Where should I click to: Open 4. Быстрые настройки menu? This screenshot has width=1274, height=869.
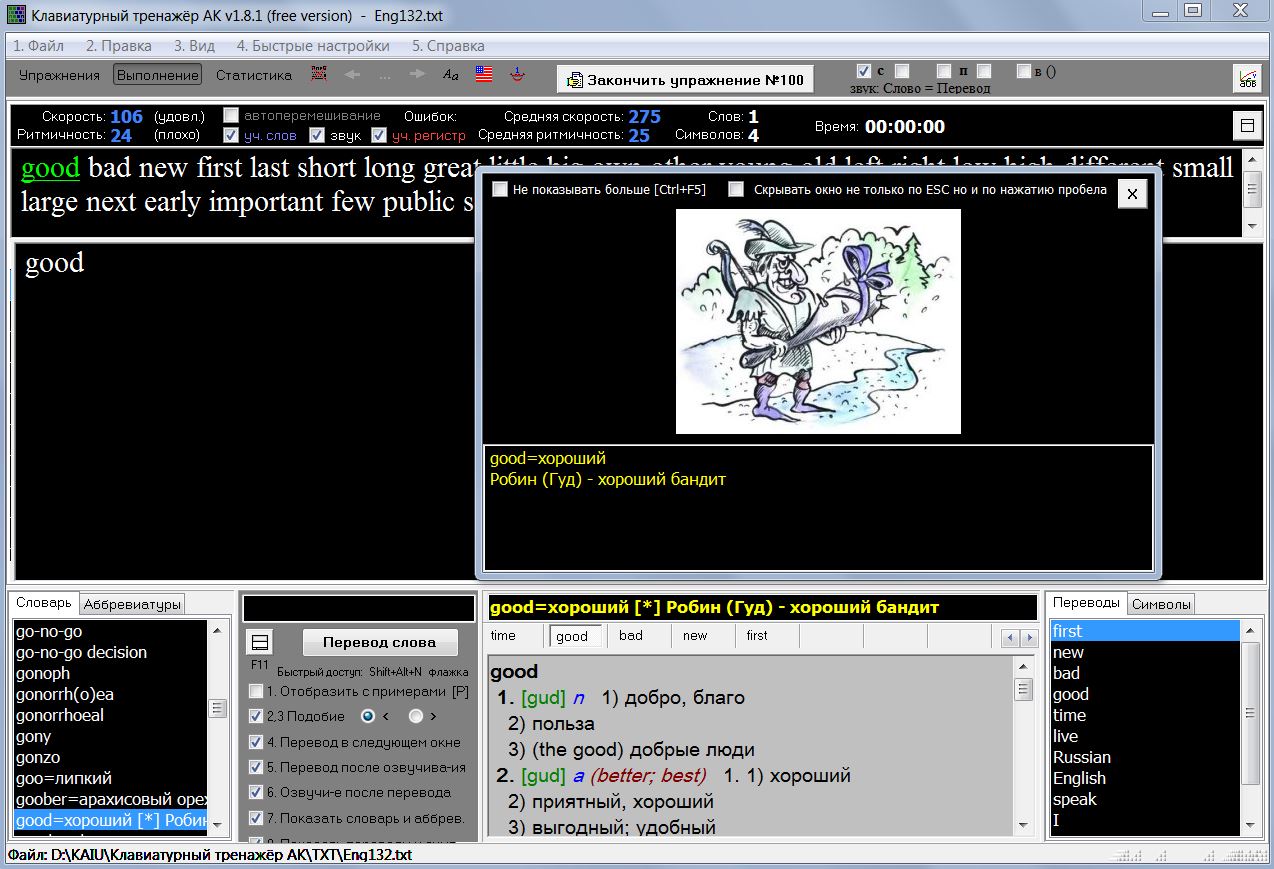coord(313,46)
